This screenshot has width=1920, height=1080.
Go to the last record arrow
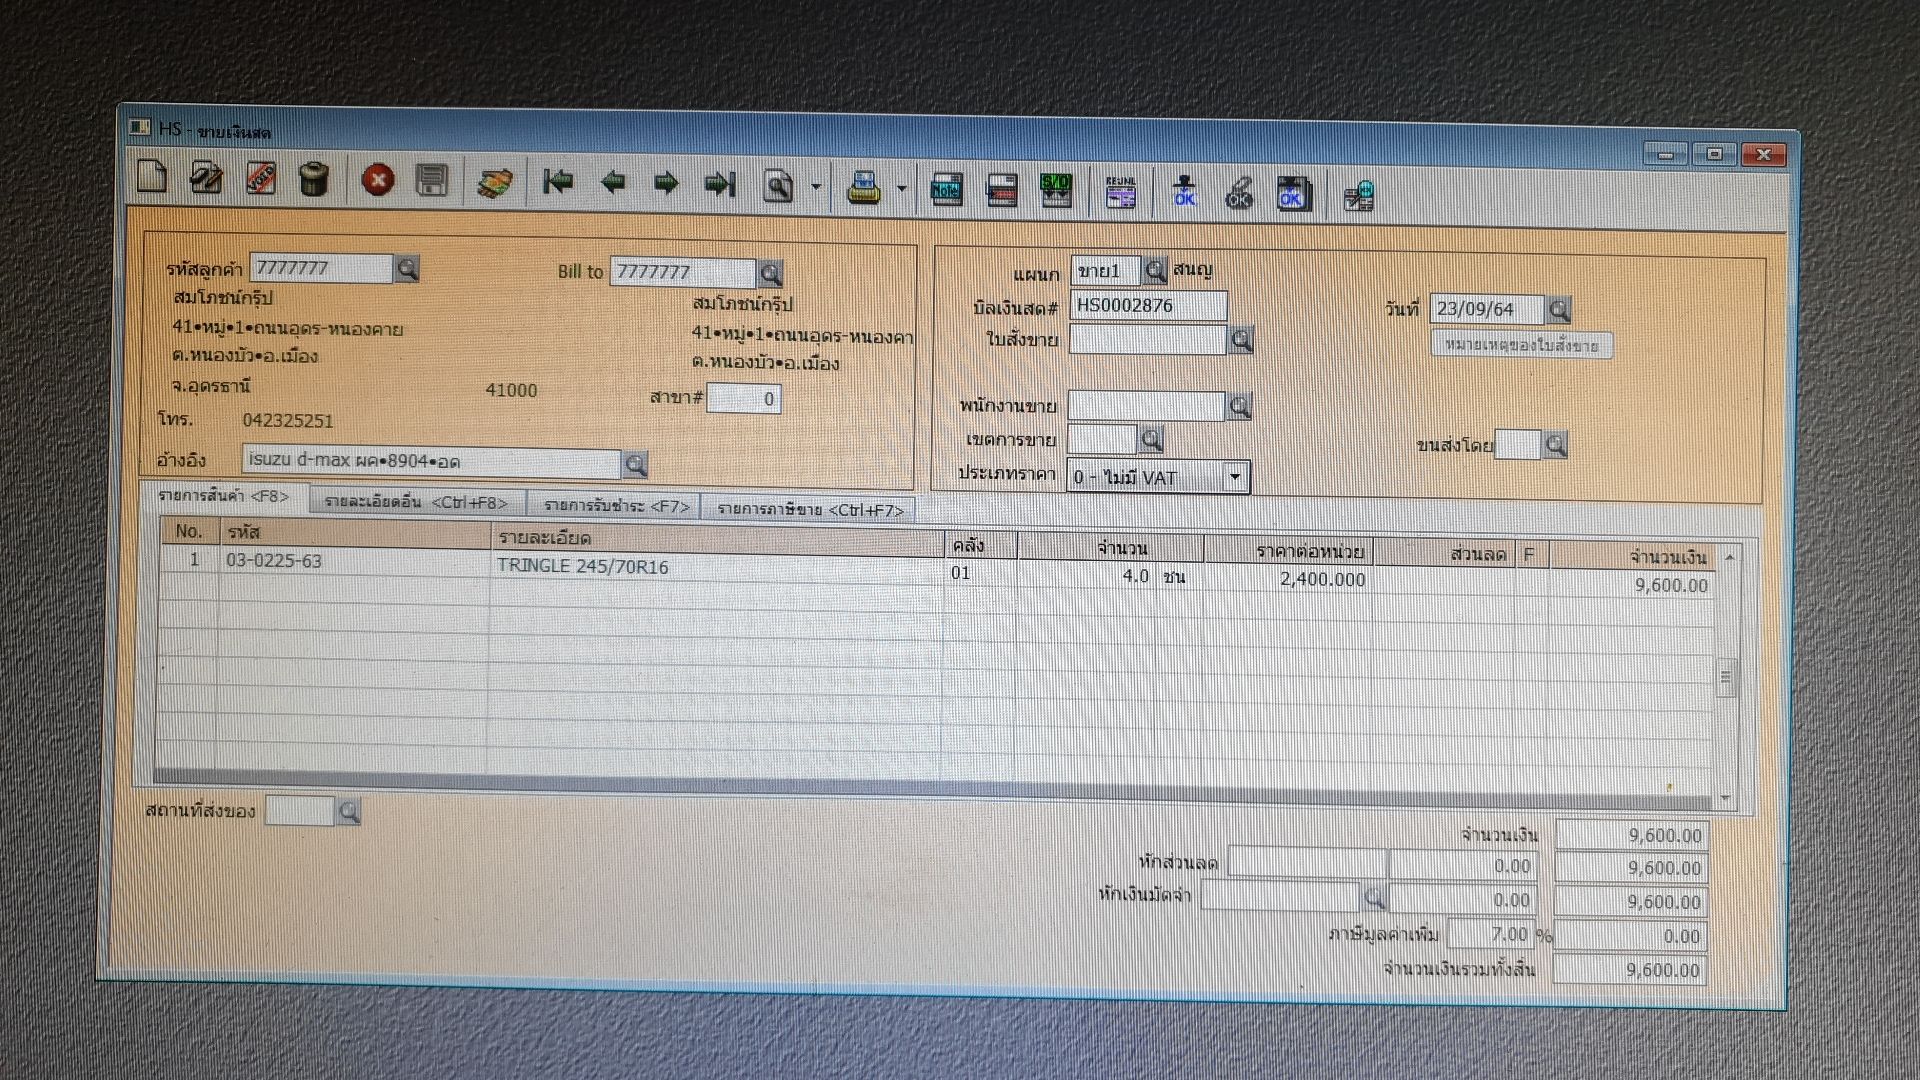(719, 184)
